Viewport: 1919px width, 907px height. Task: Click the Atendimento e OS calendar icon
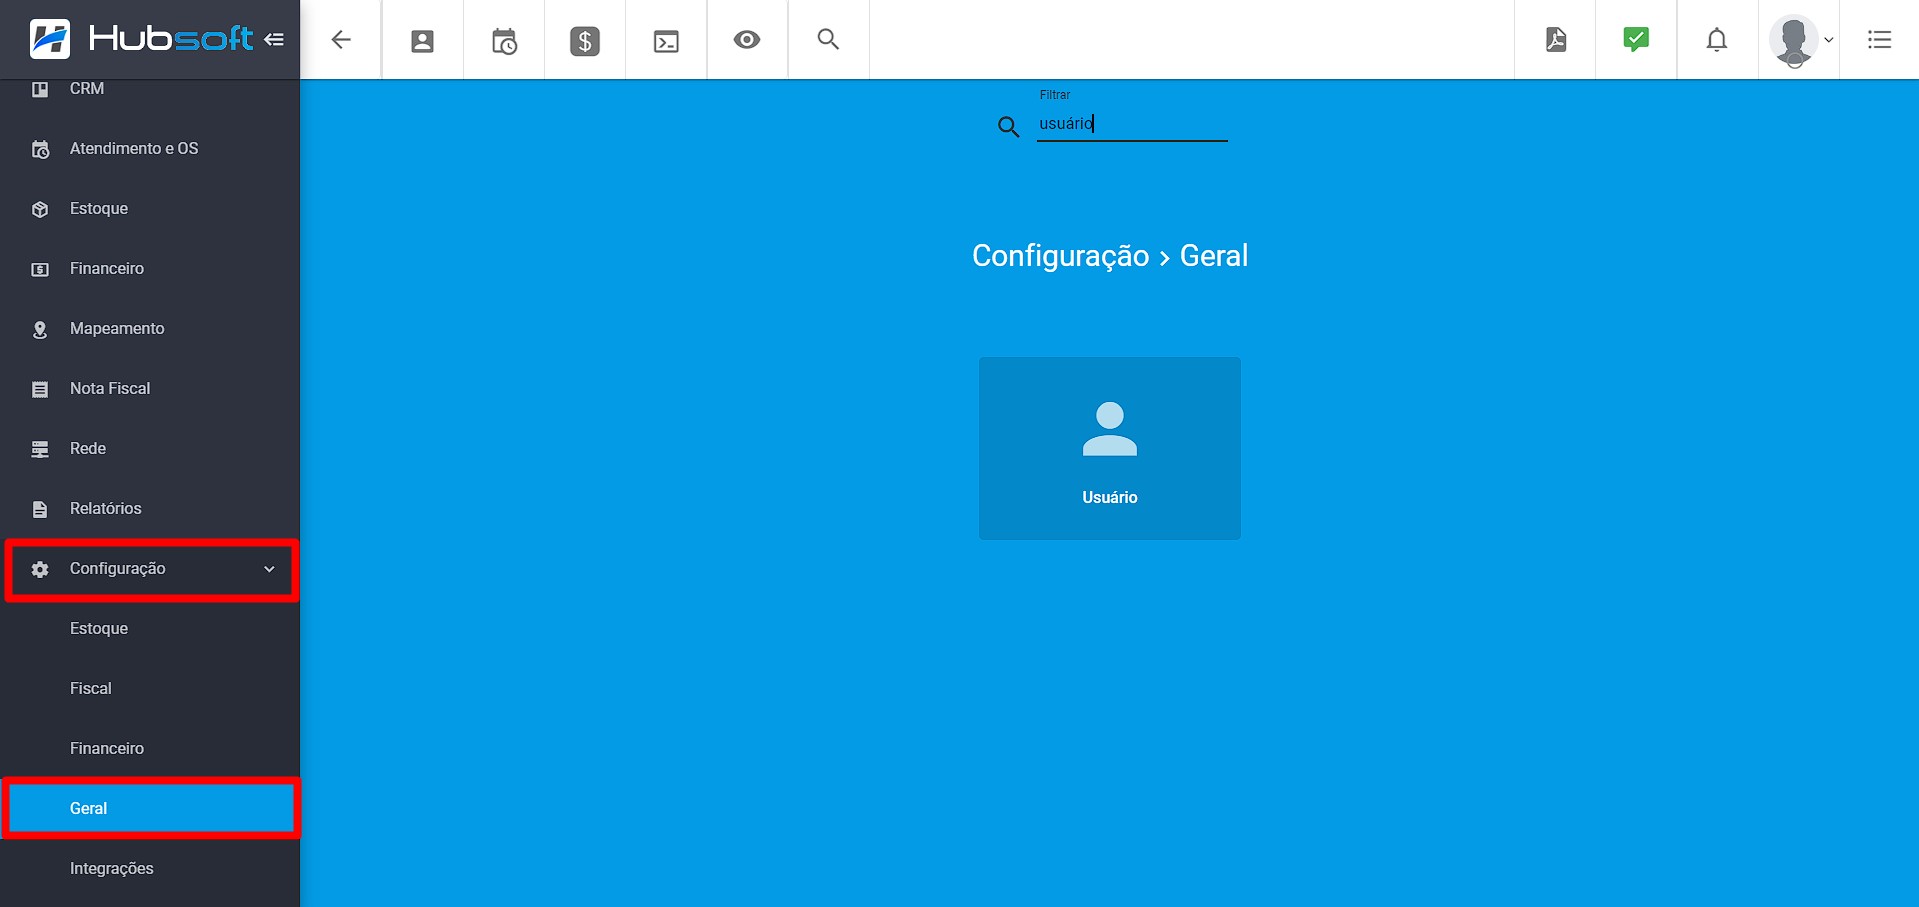[40, 149]
